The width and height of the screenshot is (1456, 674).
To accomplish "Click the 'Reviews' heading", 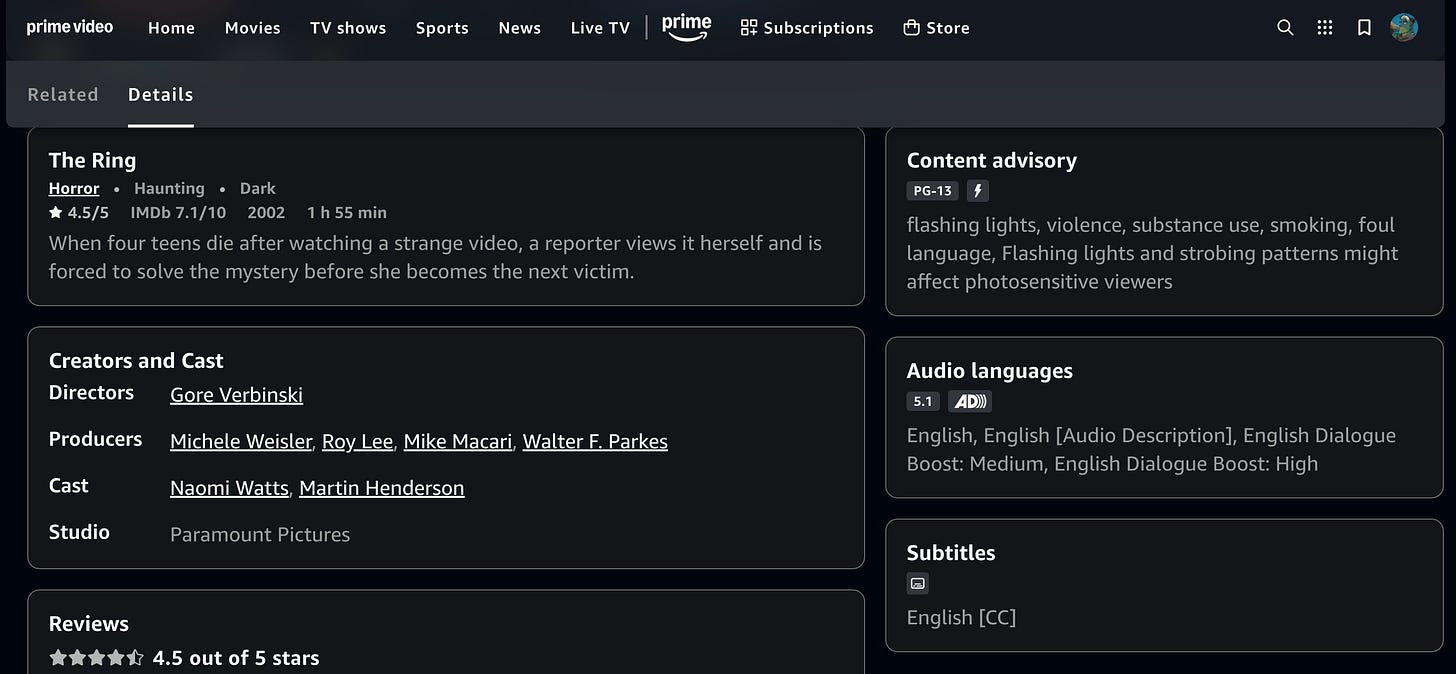I will coord(89,623).
